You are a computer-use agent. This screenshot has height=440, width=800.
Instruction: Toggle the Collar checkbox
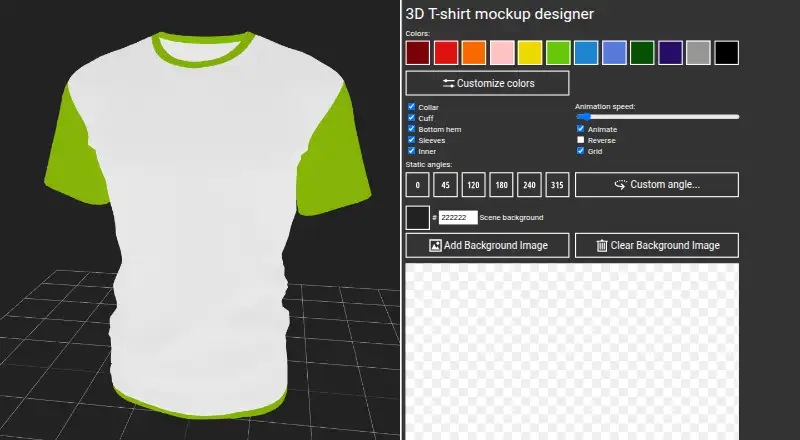pos(411,107)
